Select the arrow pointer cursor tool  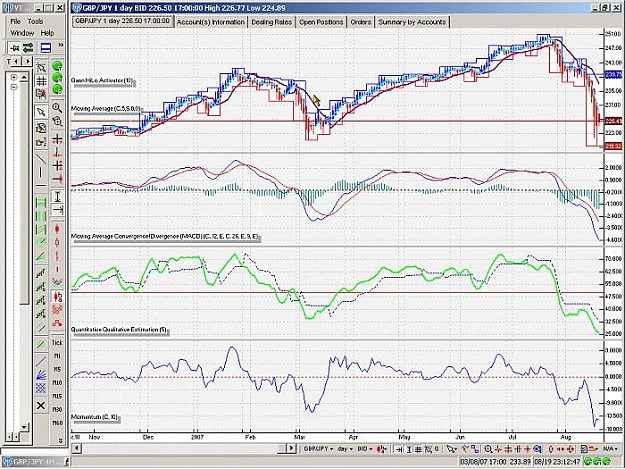click(41, 112)
